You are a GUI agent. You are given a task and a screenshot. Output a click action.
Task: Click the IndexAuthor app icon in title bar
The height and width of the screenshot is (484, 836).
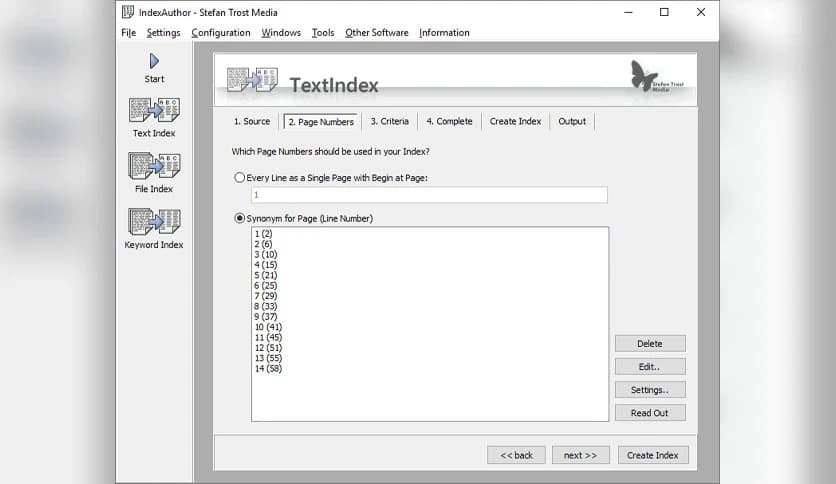coord(127,12)
